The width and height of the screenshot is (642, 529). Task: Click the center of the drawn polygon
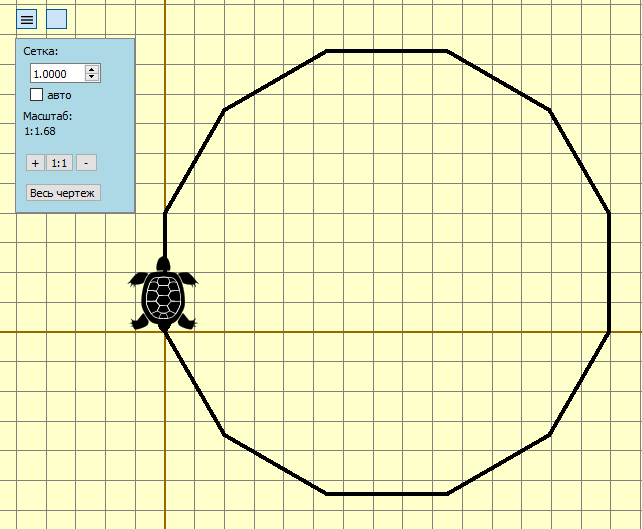(x=387, y=272)
